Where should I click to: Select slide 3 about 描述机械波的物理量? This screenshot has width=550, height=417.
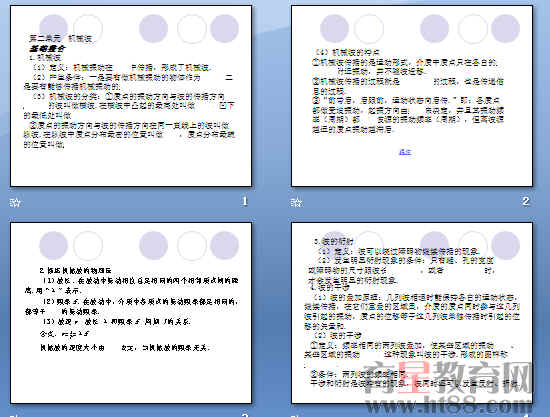click(131, 313)
